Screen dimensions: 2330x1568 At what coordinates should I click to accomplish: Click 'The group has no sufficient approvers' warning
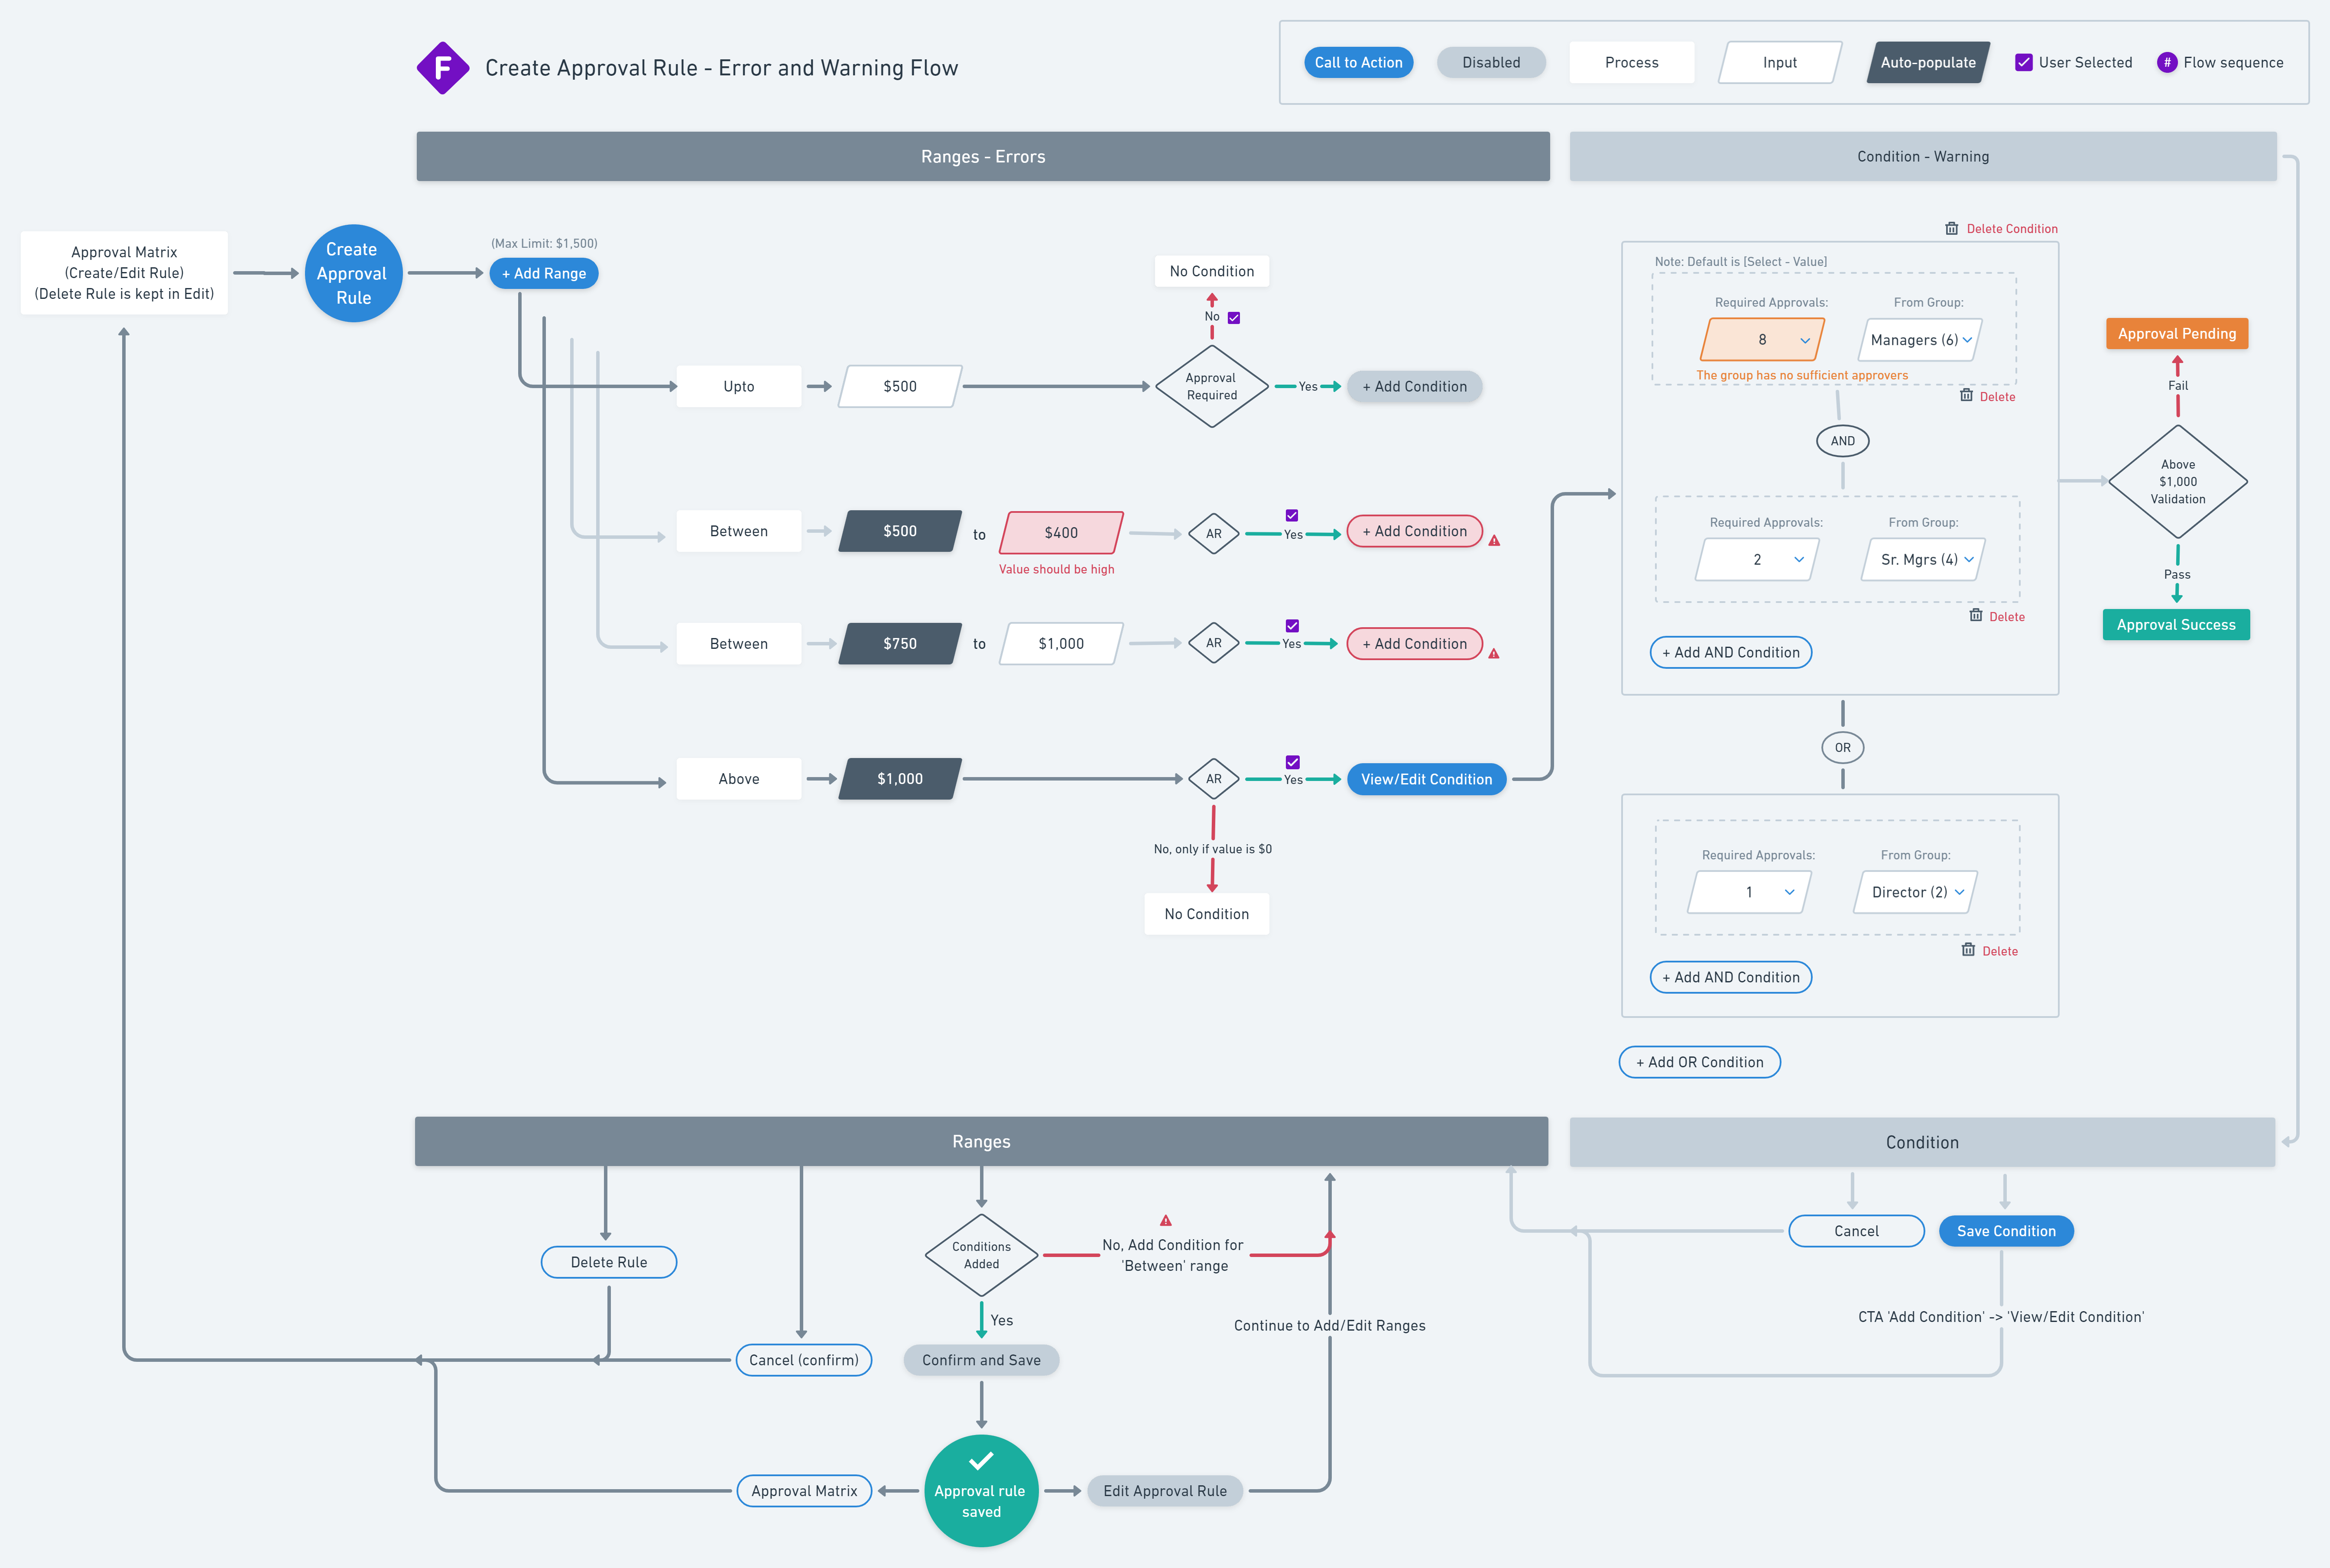[x=1802, y=376]
